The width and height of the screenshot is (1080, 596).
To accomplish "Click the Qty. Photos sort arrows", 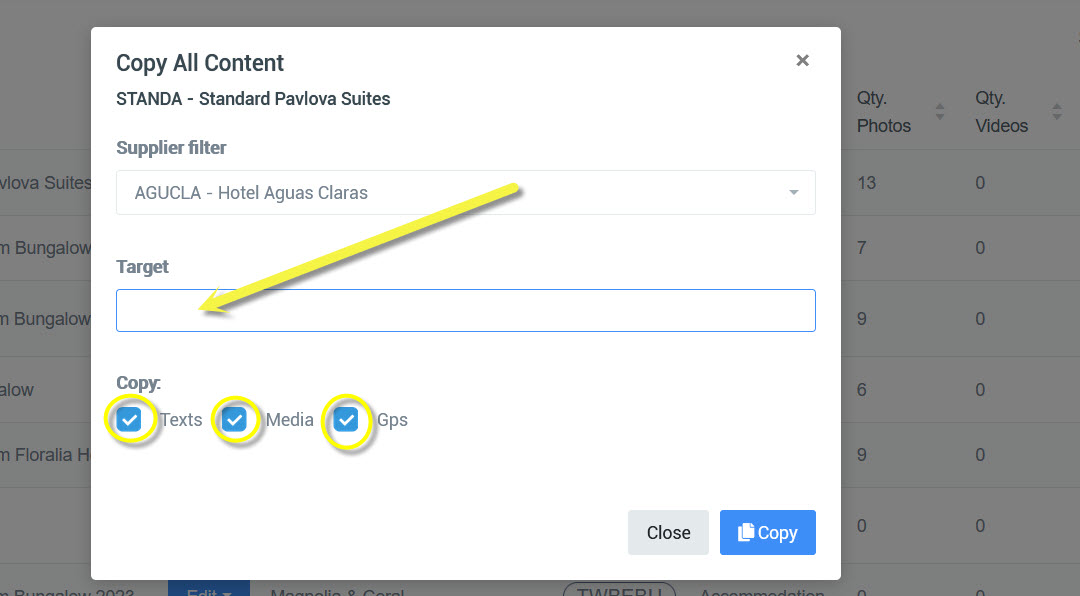I will pyautogui.click(x=940, y=112).
